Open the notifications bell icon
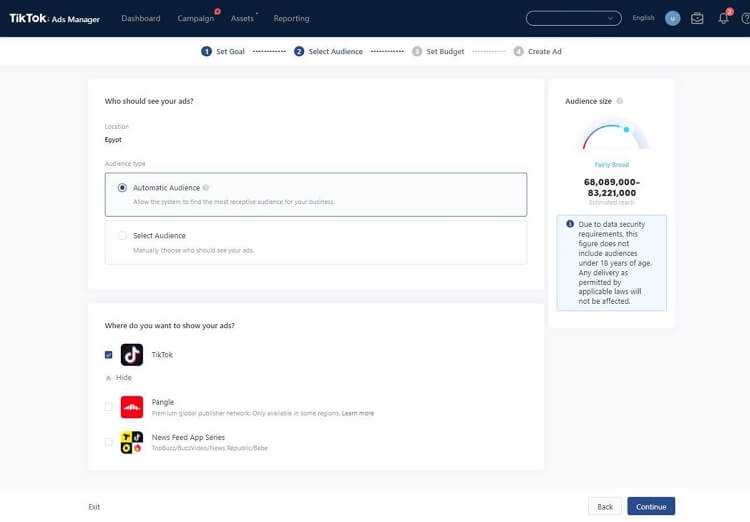Viewport: 750px width, 522px height. 723,18
